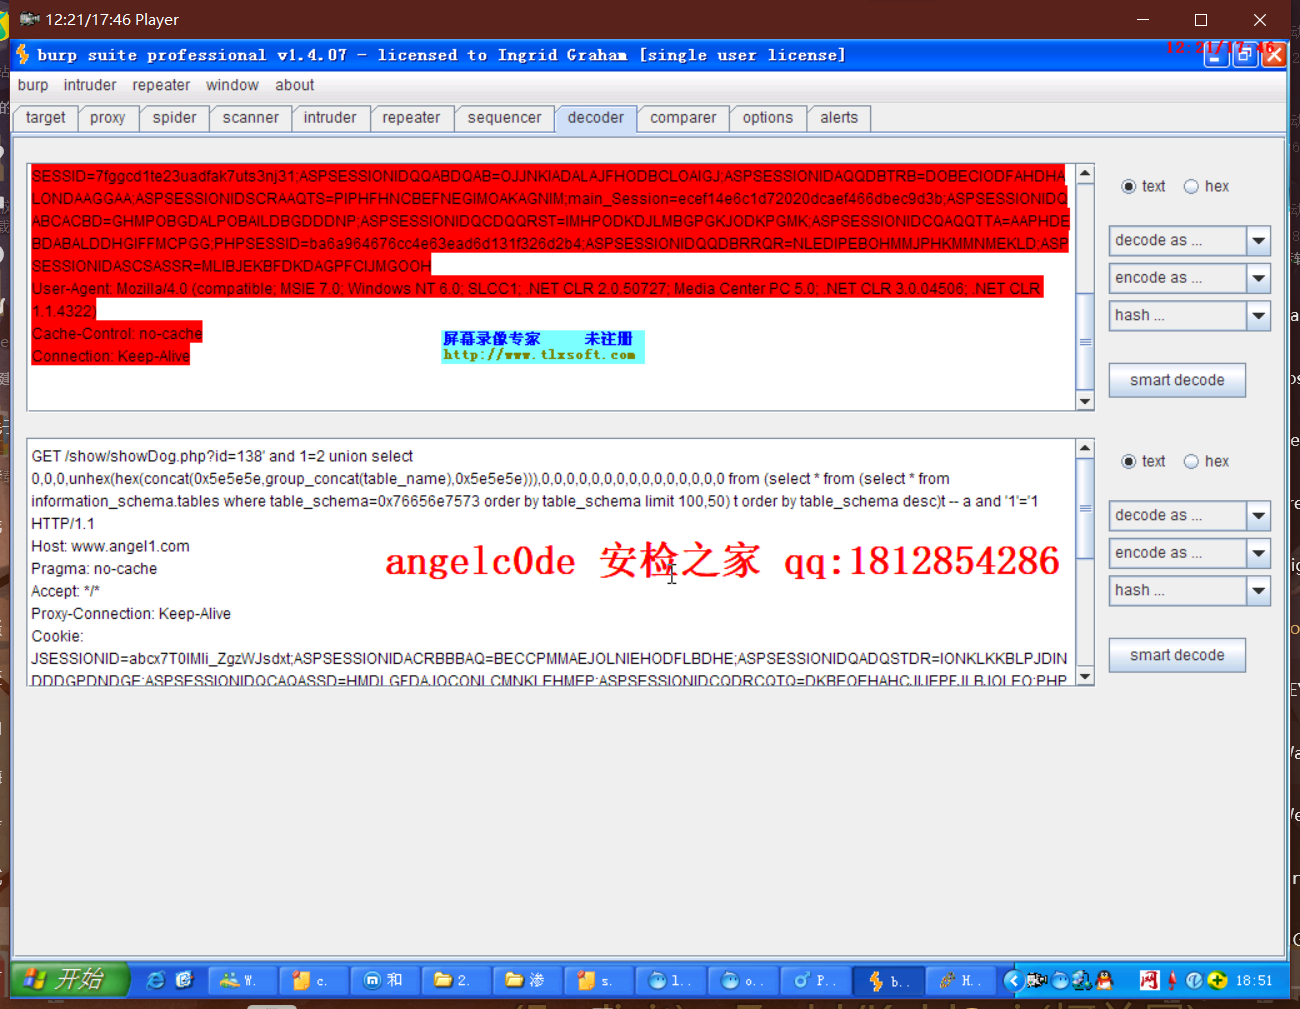Click the lower 'smart decode' button
This screenshot has width=1300, height=1009.
point(1177,655)
